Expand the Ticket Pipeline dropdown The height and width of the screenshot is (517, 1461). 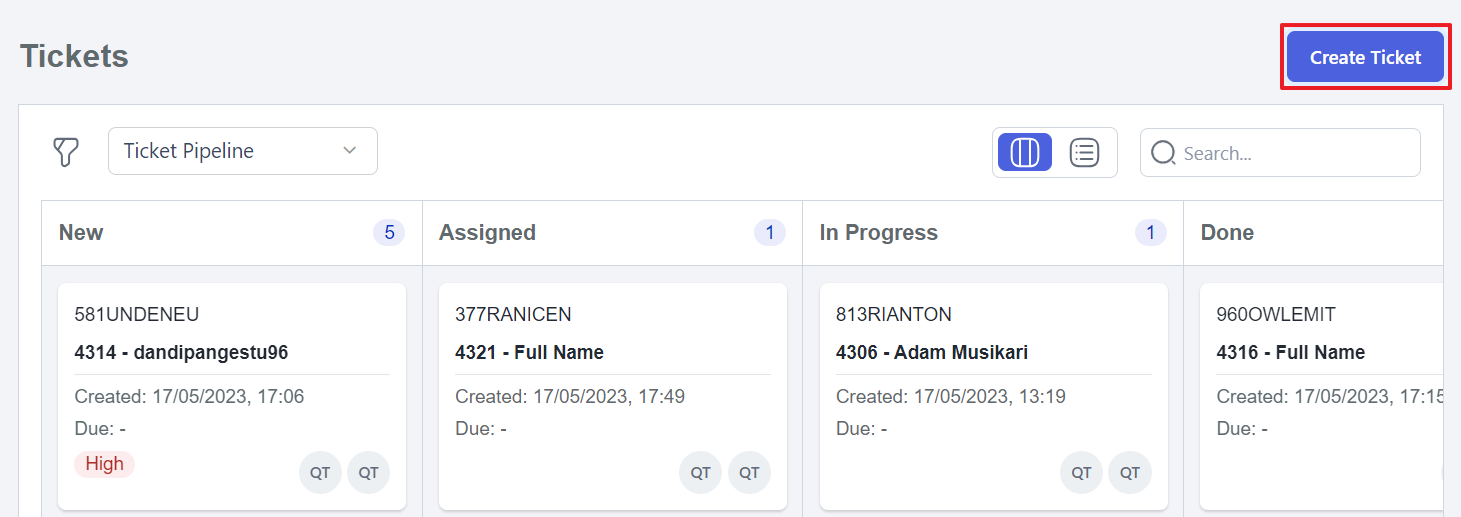click(x=243, y=151)
